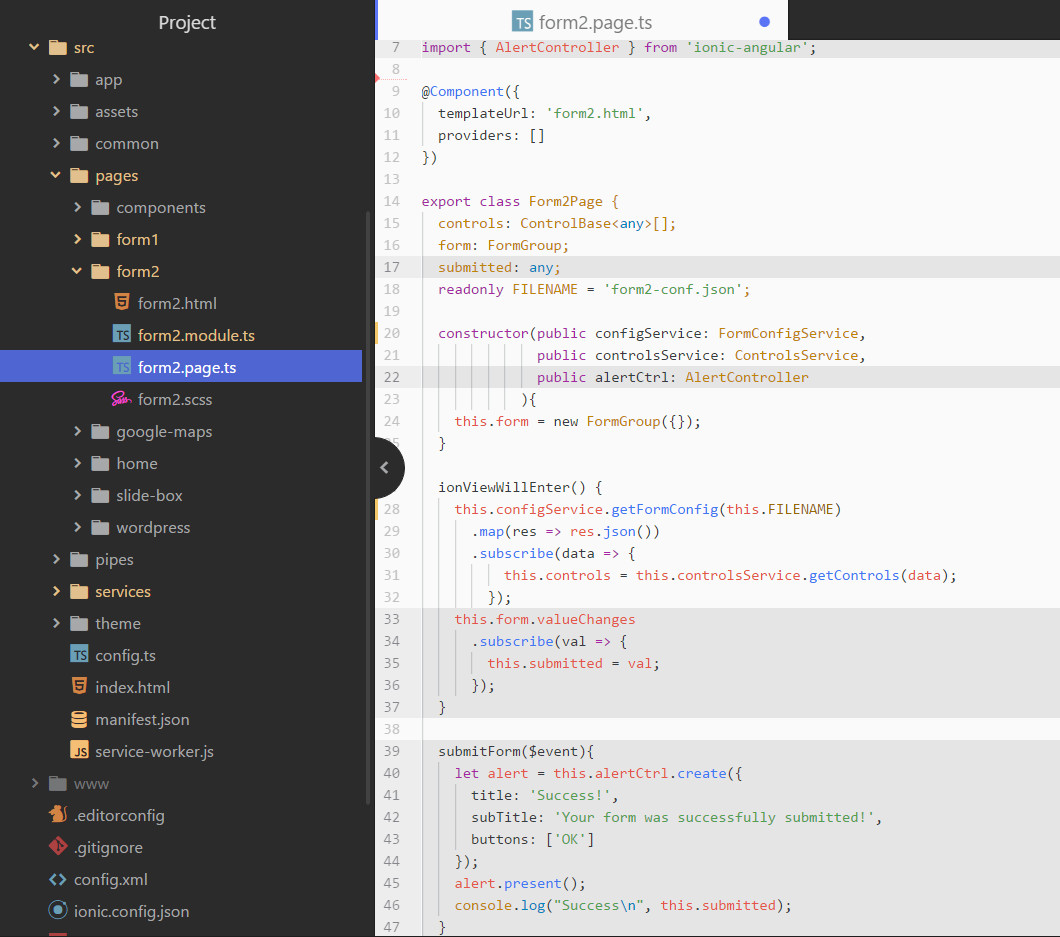Switch to the form2.page.ts editor tab
1060x937 pixels.
[582, 20]
